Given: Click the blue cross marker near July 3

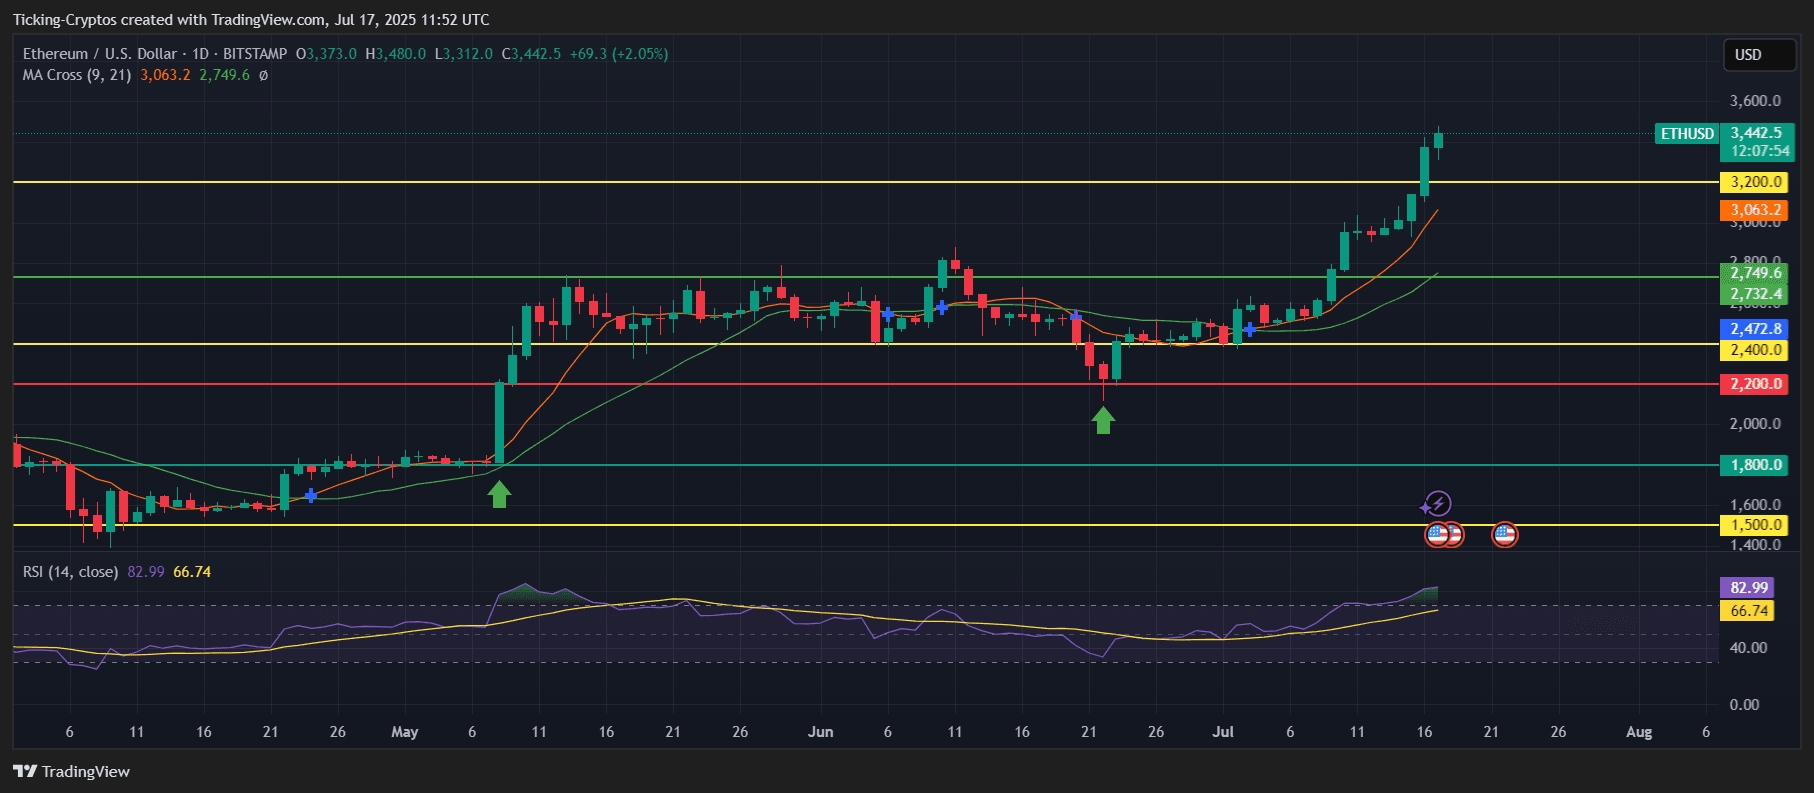Looking at the screenshot, I should point(1250,329).
